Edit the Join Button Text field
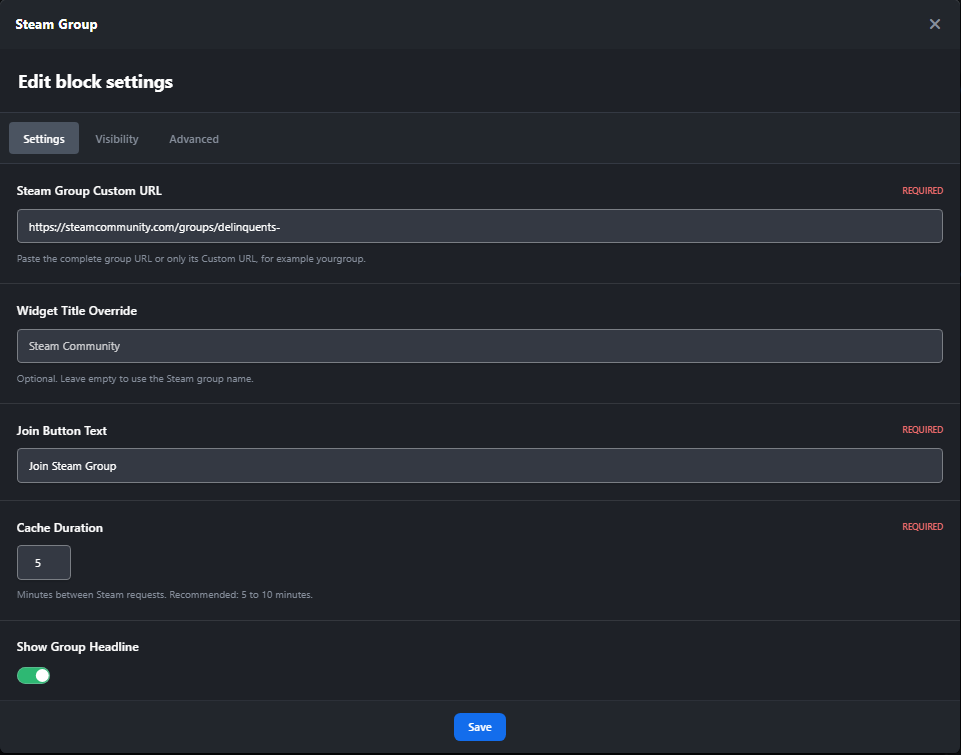The width and height of the screenshot is (961, 755). coord(479,465)
